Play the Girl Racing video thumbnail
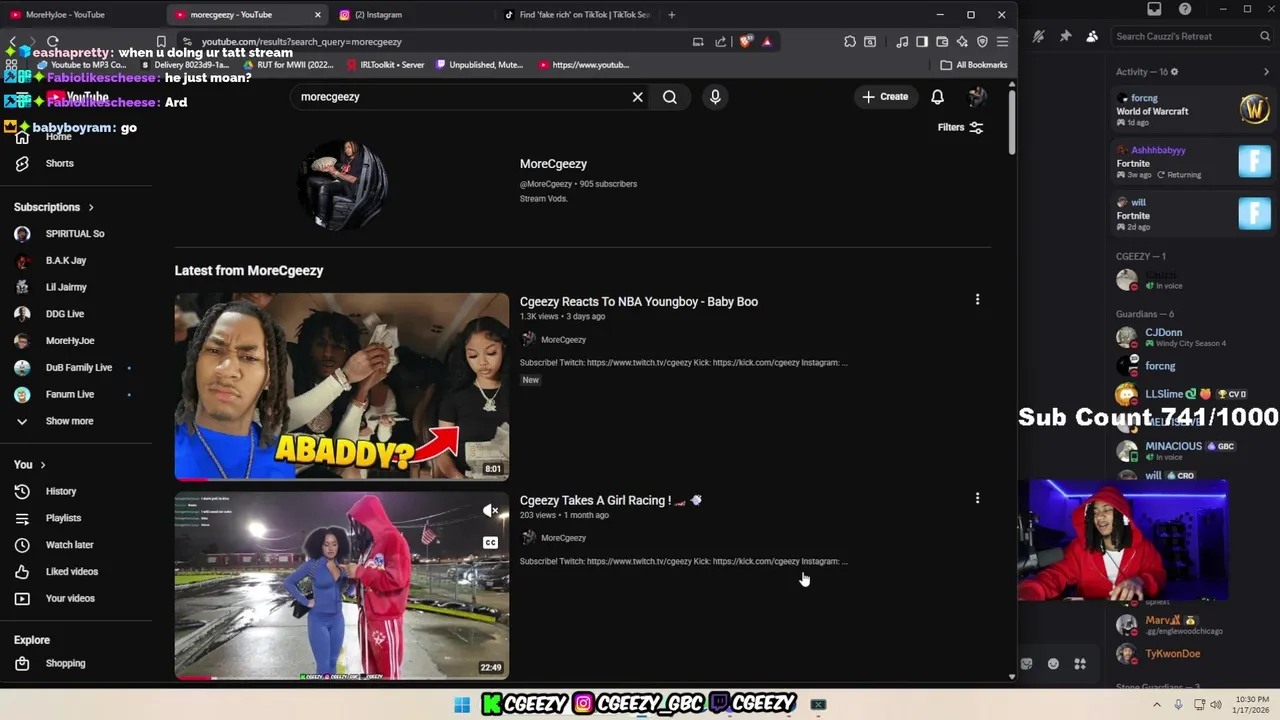The height and width of the screenshot is (720, 1280). pos(342,585)
